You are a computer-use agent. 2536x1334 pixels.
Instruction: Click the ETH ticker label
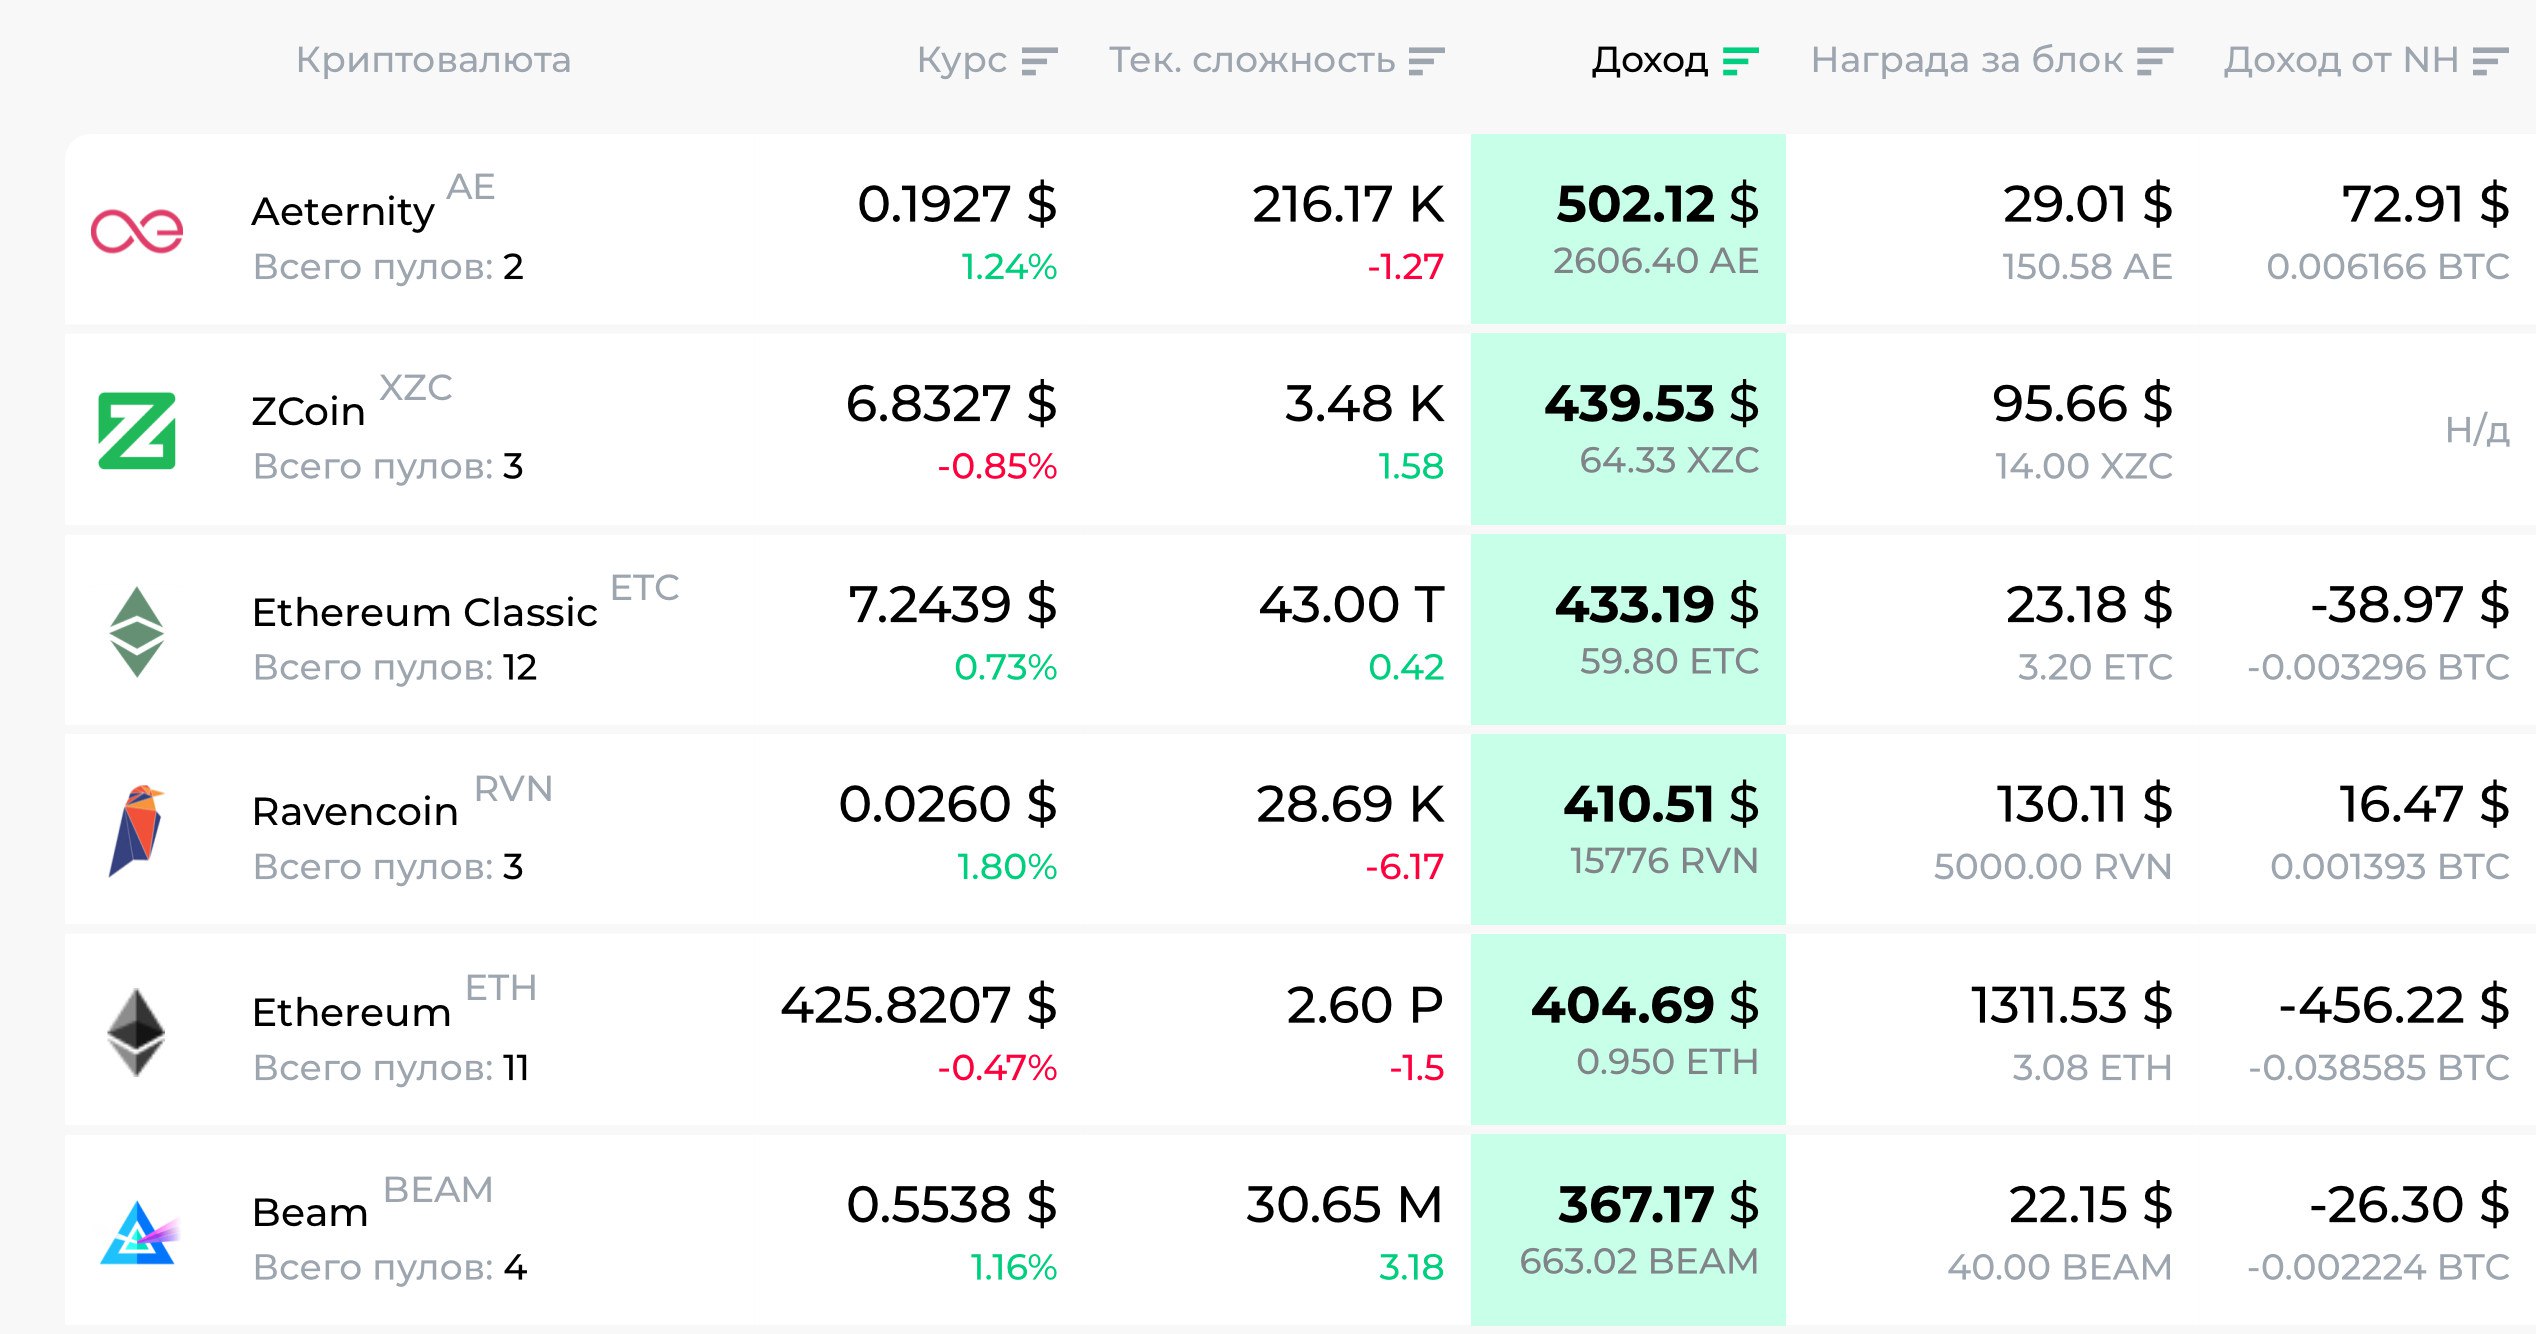[x=501, y=988]
